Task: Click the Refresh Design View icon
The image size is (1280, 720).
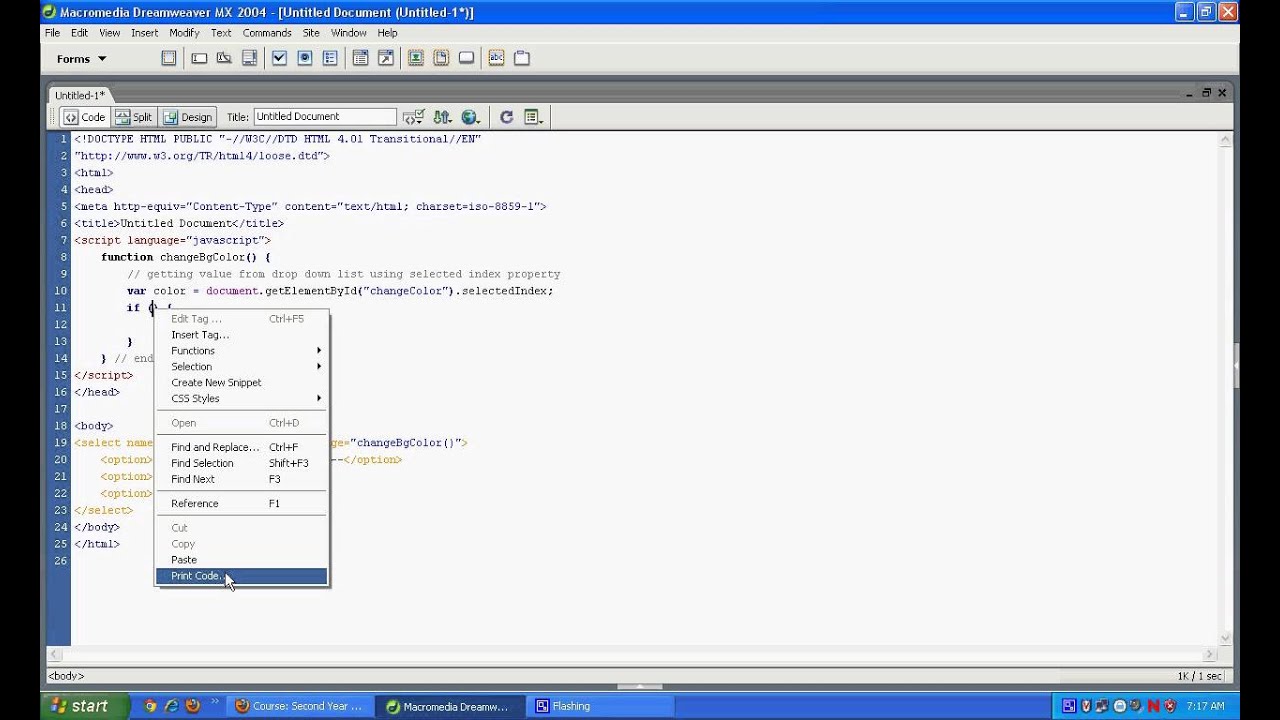Action: 506,117
